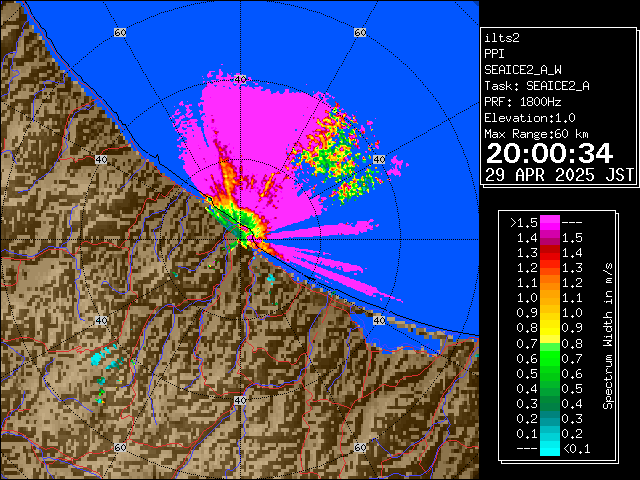Image resolution: width=640 pixels, height=480 pixels.
Task: Select the 'Task: SEAICE2_A' line
Action: point(537,86)
